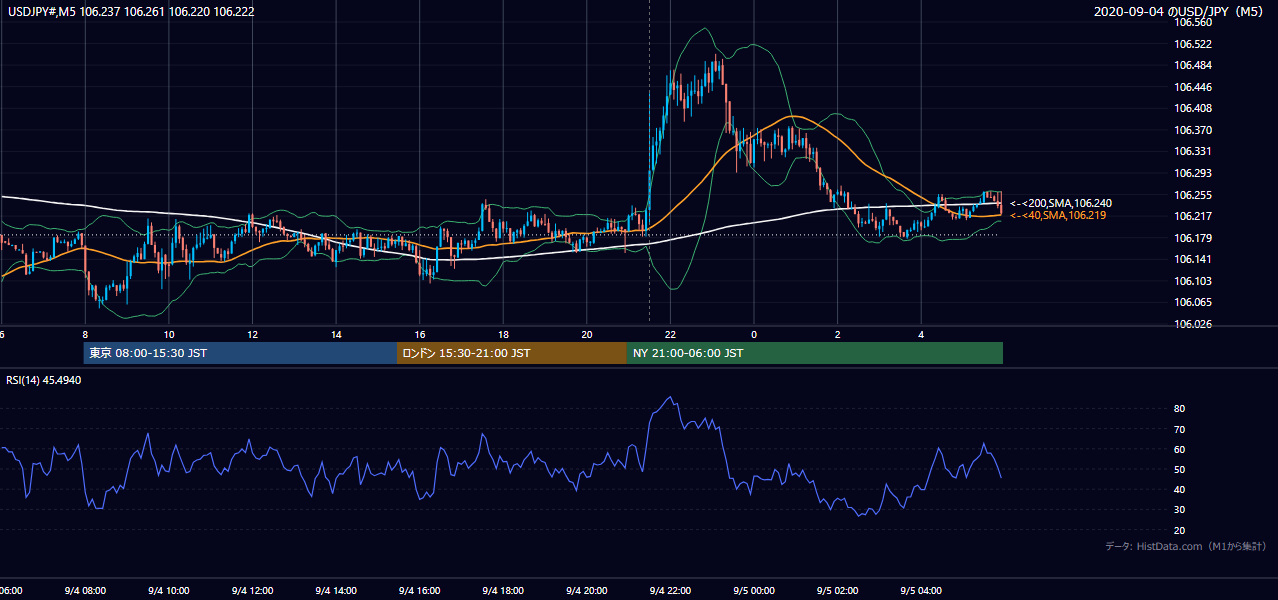Select the NY 21:00-06:00 JST session bar
The width and height of the screenshot is (1278, 600).
815,353
